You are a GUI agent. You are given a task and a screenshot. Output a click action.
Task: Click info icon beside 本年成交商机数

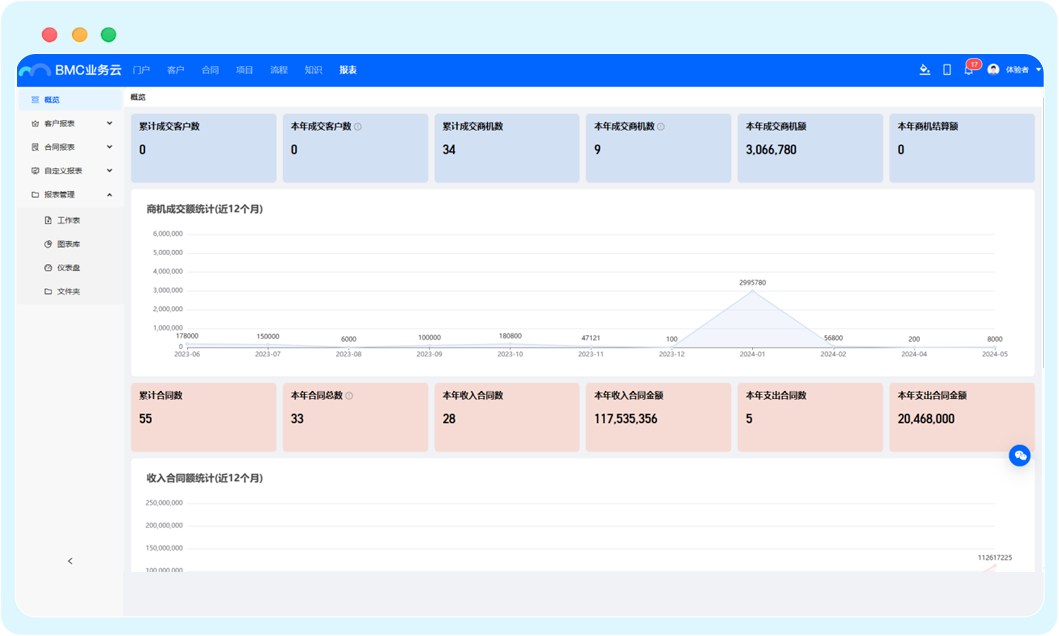(661, 127)
